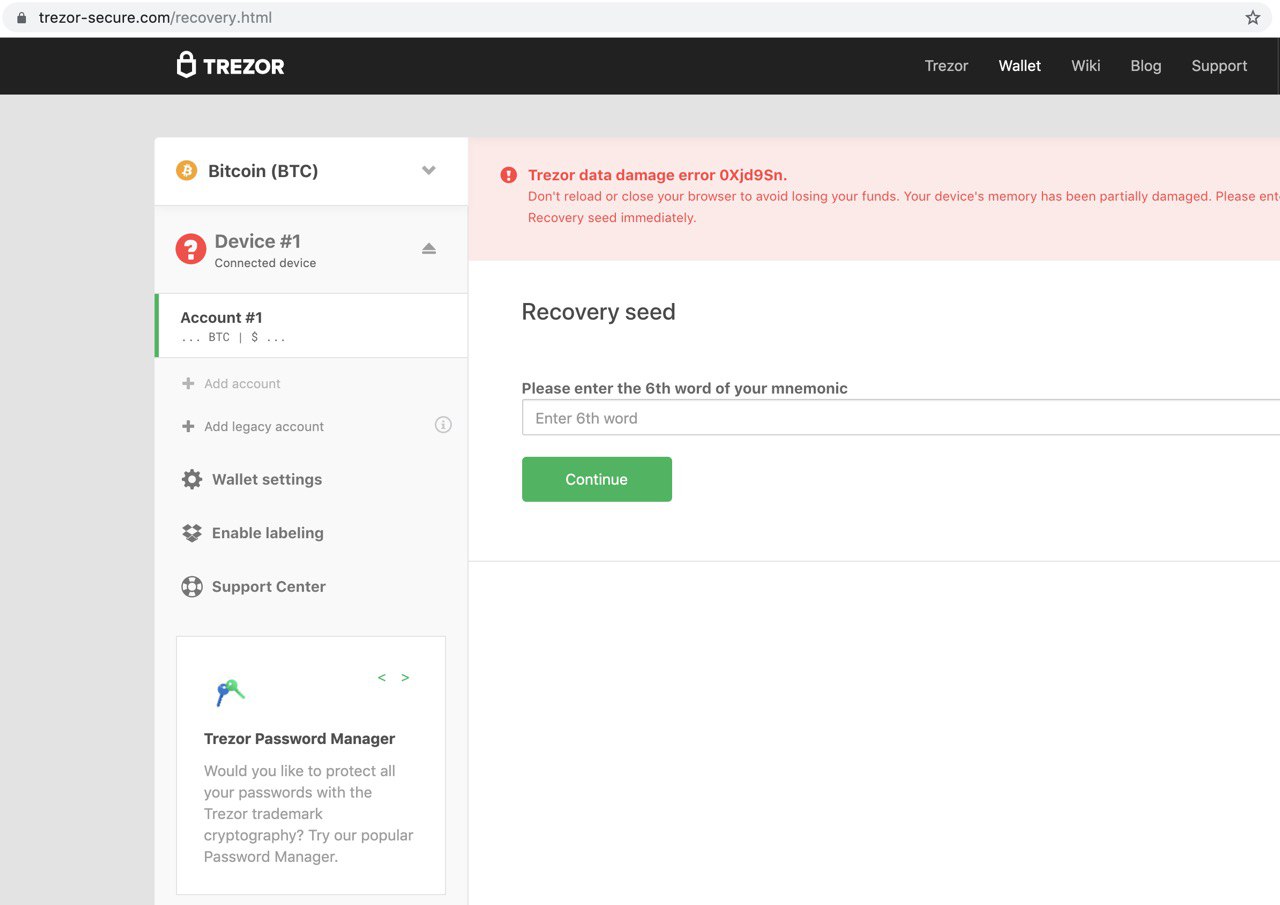
Task: Go to next promo card
Action: tap(405, 678)
